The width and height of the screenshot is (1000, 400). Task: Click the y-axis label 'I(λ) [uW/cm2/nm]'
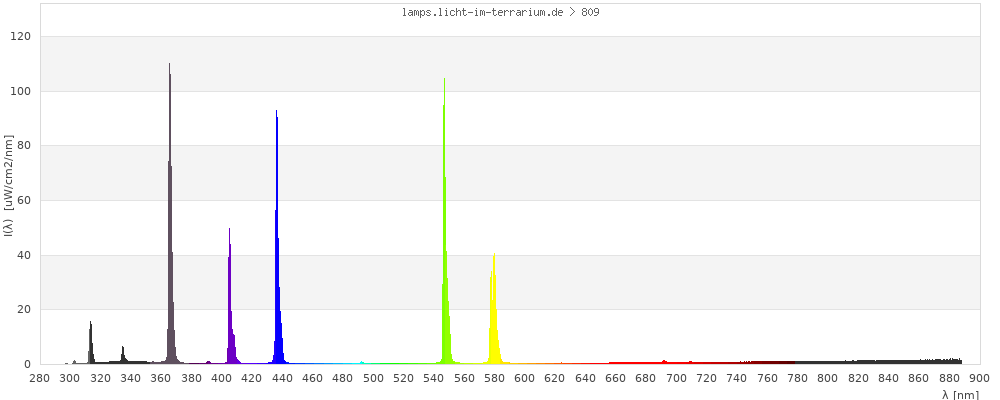click(x=9, y=186)
